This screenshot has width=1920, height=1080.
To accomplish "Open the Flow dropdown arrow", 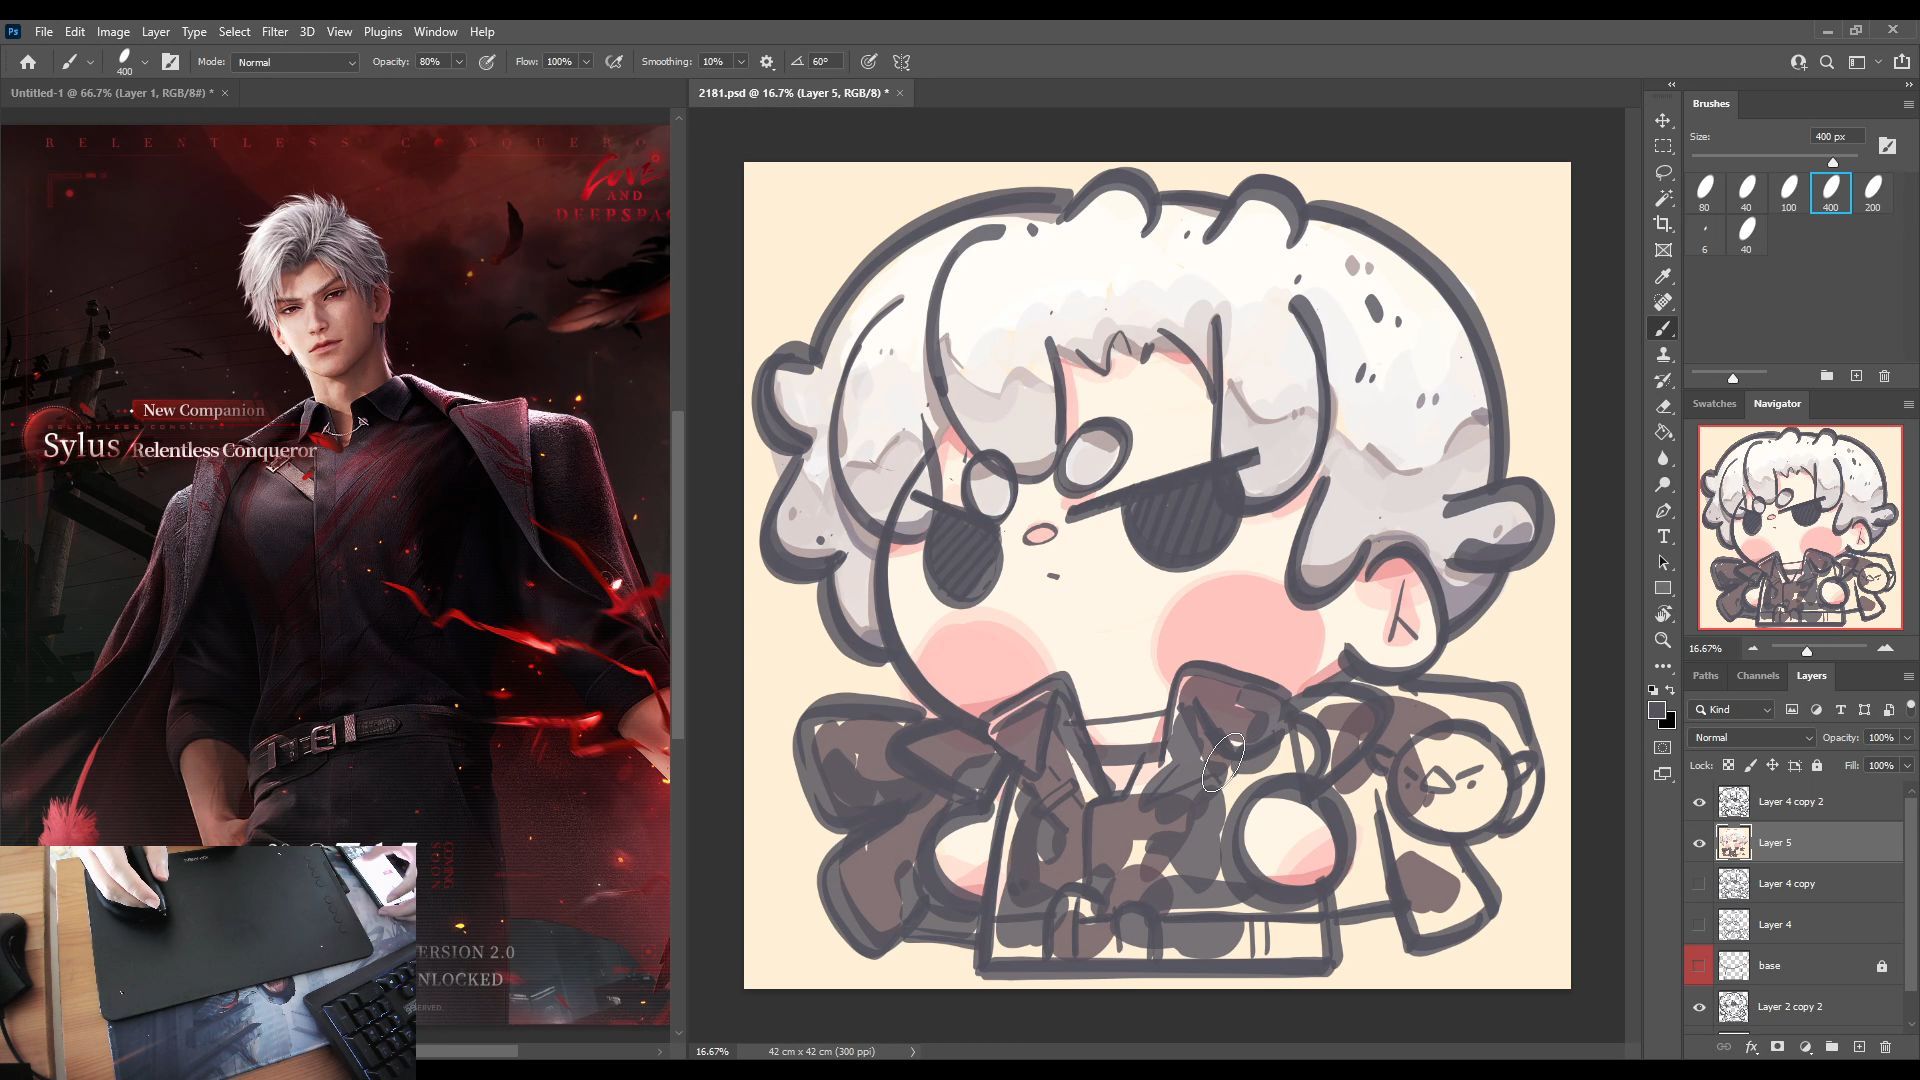I will click(586, 62).
